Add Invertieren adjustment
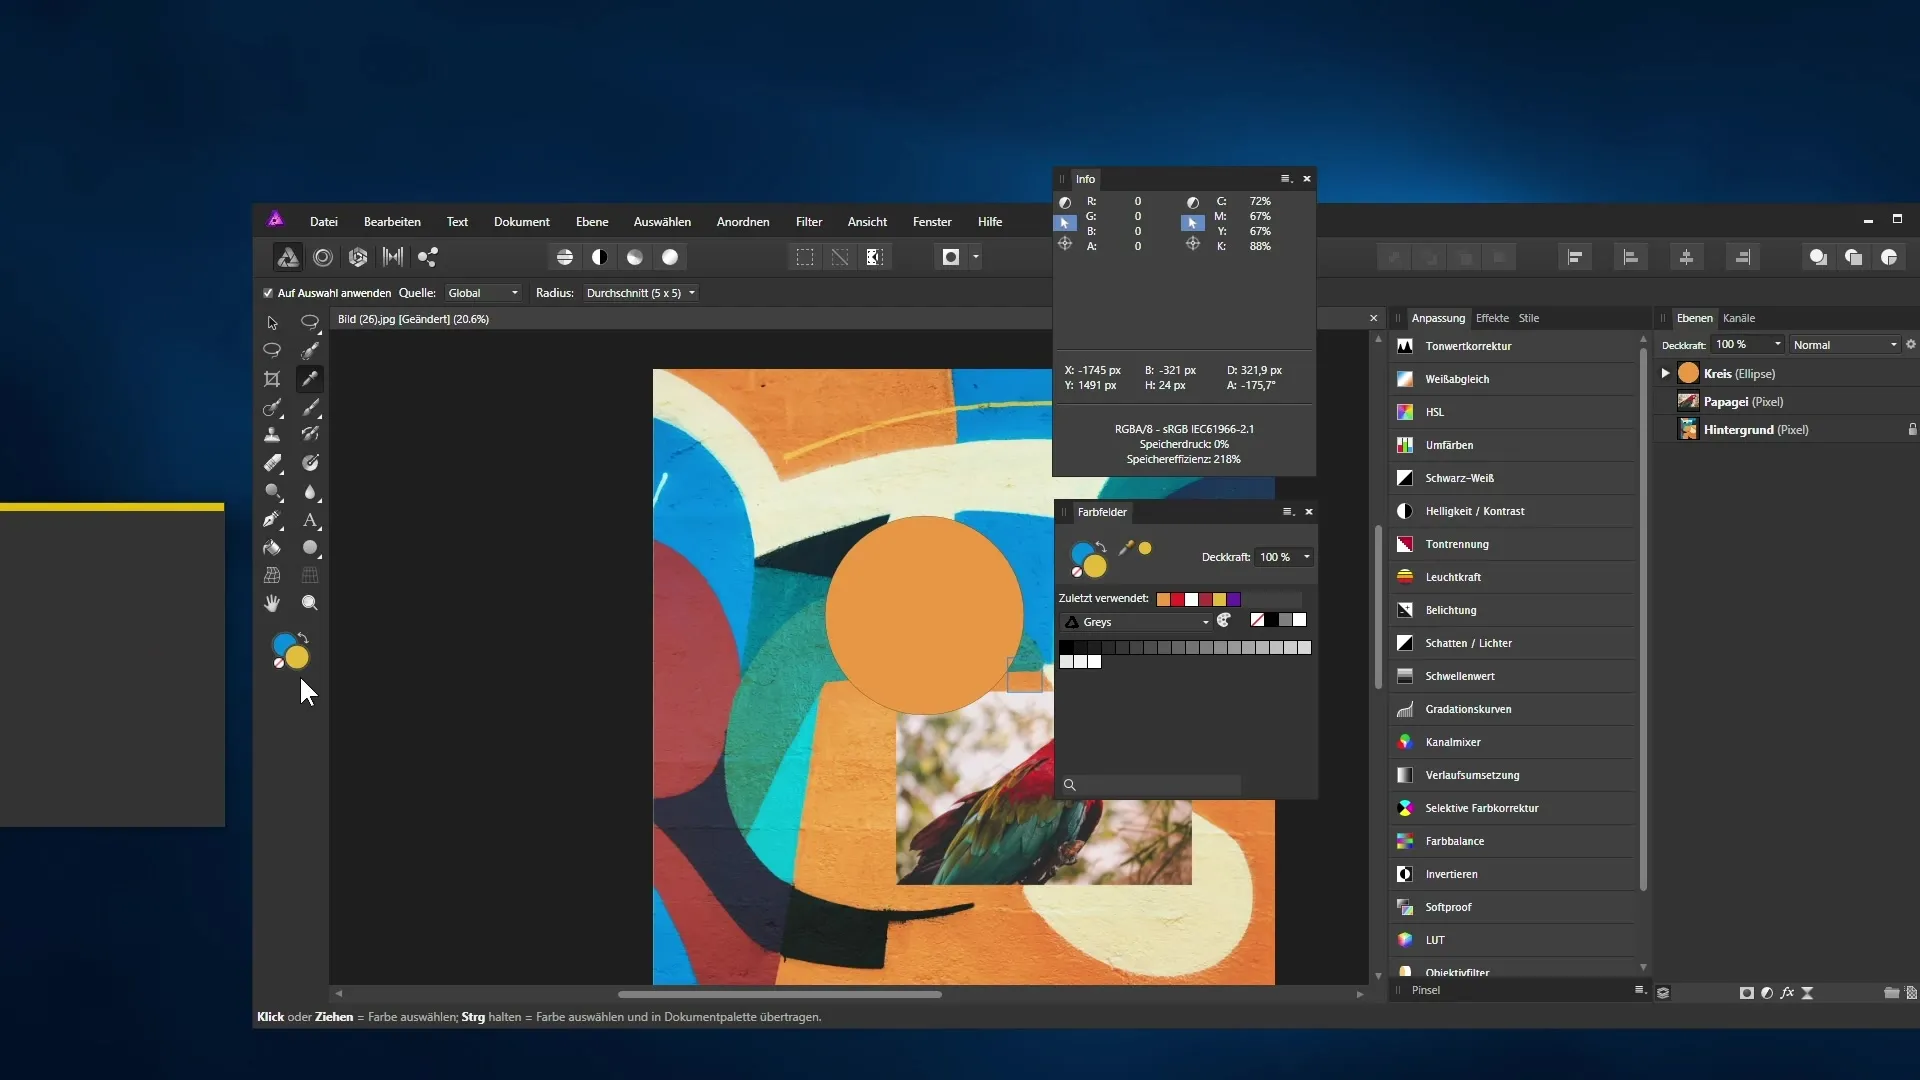This screenshot has height=1080, width=1920. pos(1514,874)
